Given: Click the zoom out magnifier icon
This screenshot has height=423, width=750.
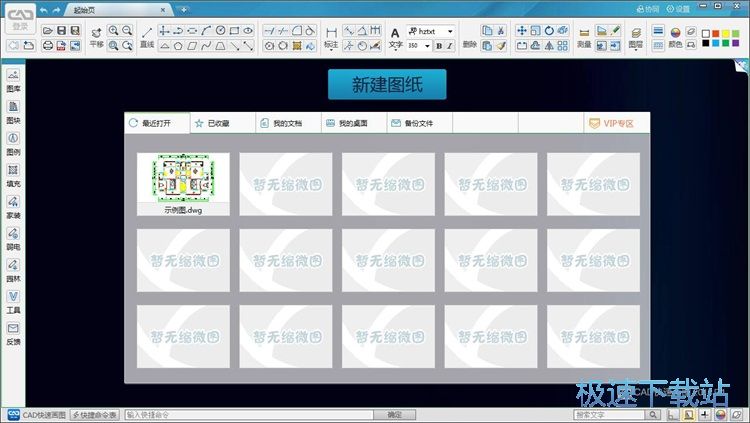Looking at the screenshot, I should pyautogui.click(x=127, y=31).
